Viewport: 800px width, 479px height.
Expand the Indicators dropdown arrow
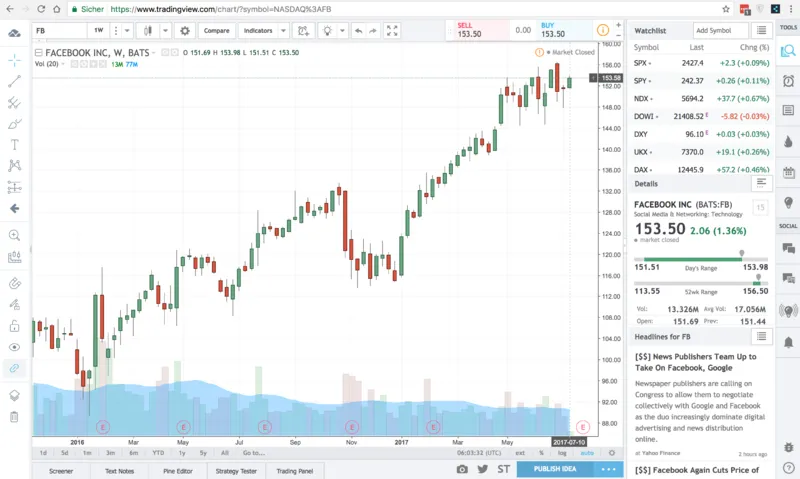click(283, 31)
